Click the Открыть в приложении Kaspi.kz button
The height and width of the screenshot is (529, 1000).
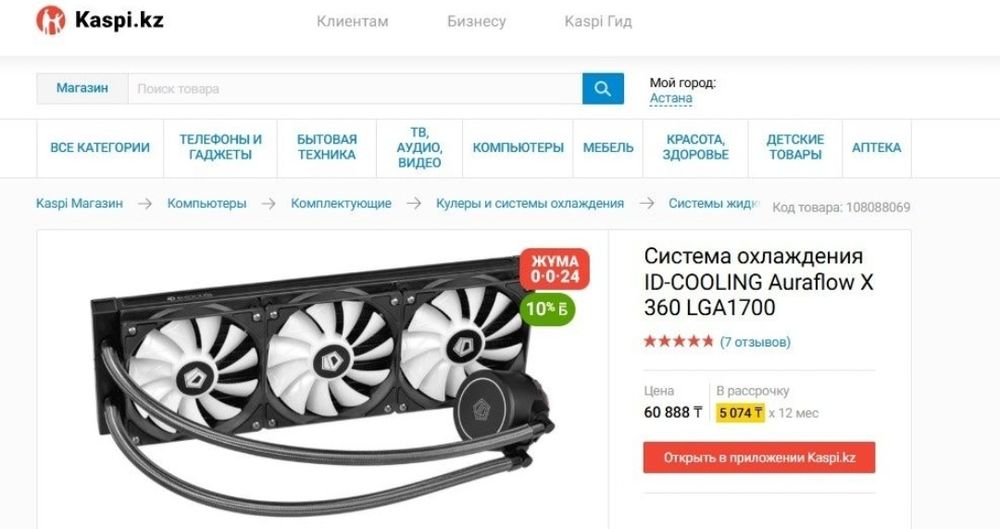coord(759,458)
